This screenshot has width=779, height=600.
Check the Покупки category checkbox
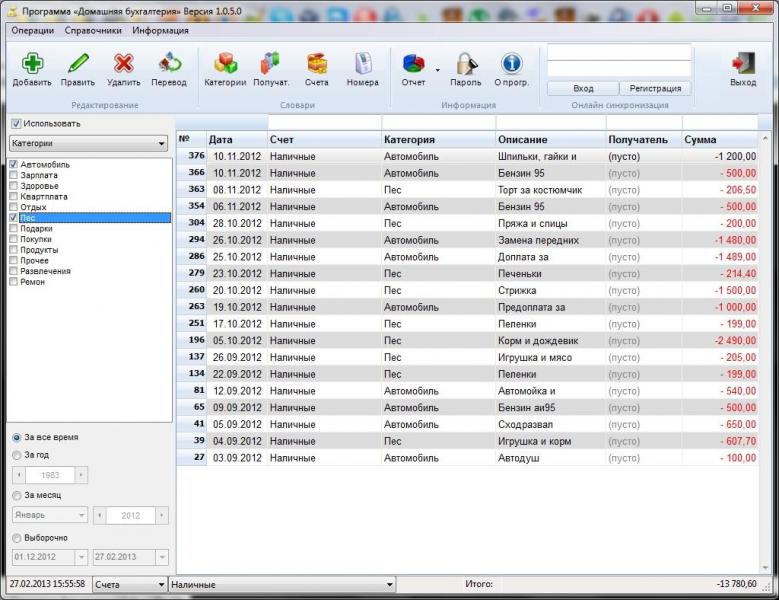pos(13,239)
